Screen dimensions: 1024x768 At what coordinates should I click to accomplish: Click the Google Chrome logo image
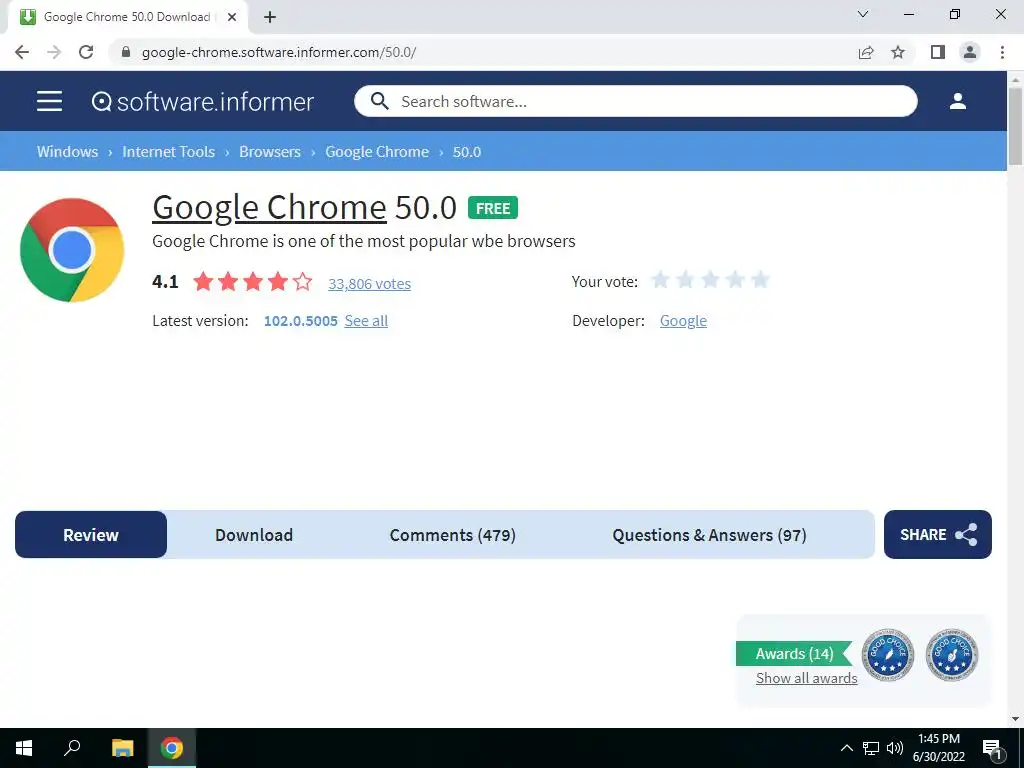[x=72, y=250]
